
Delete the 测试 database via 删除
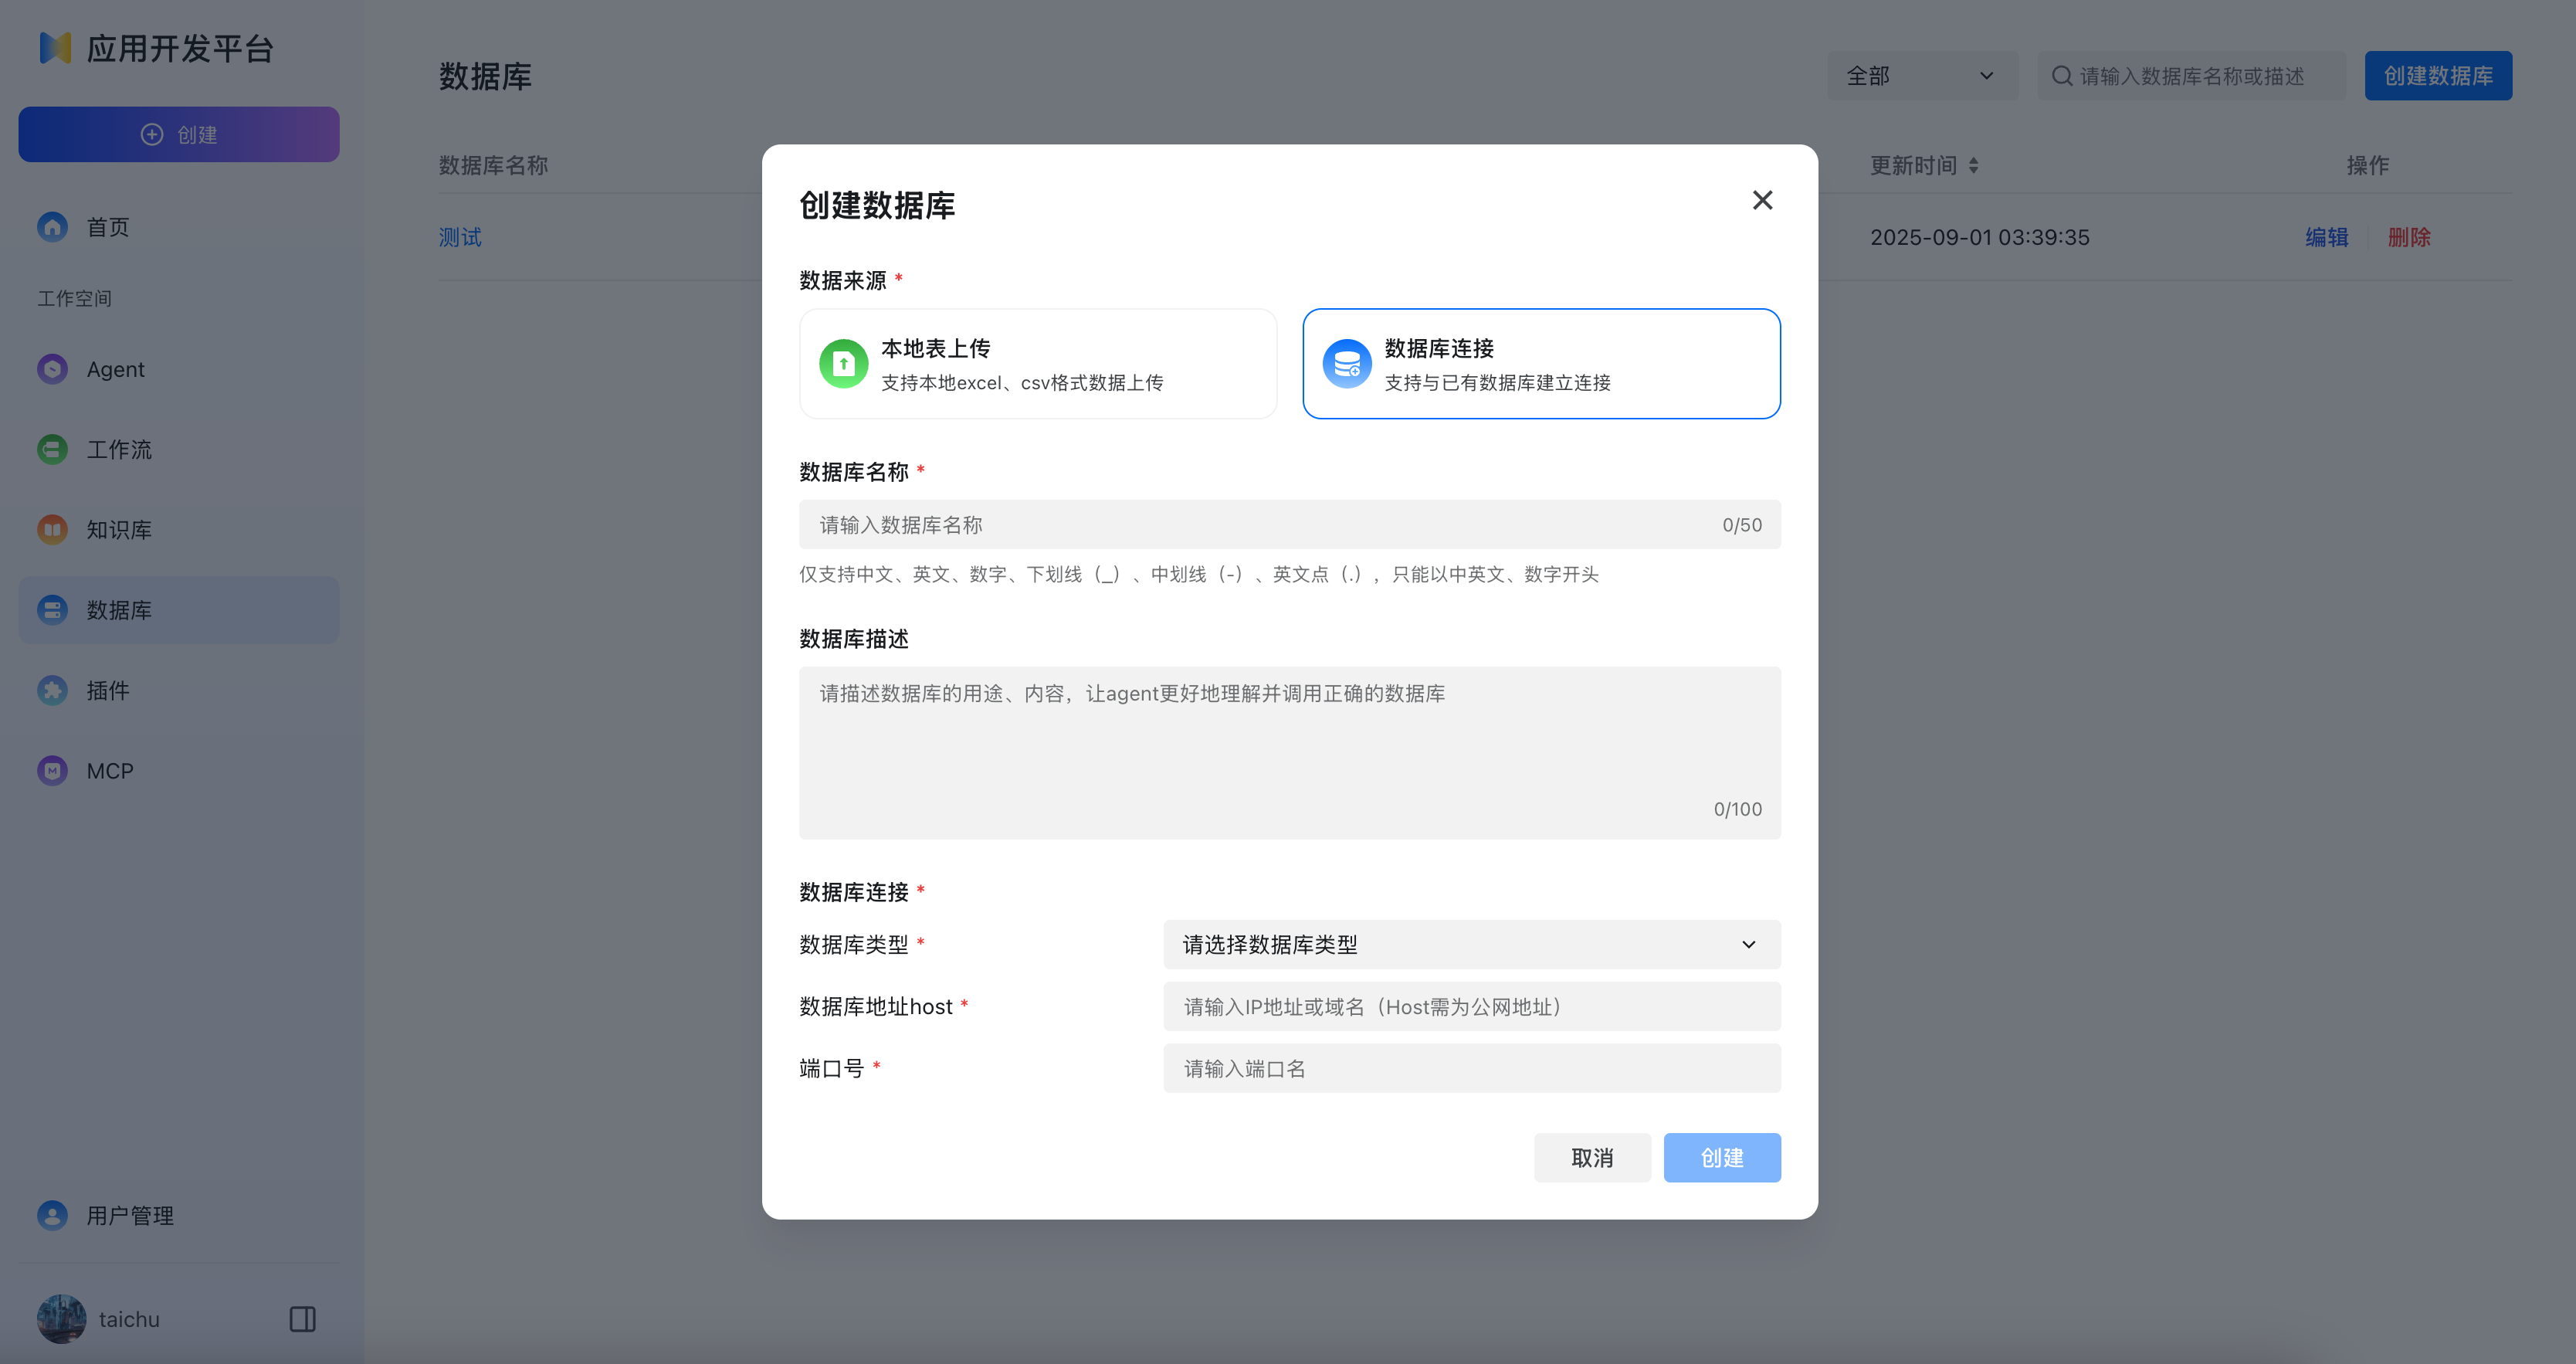coord(2409,237)
